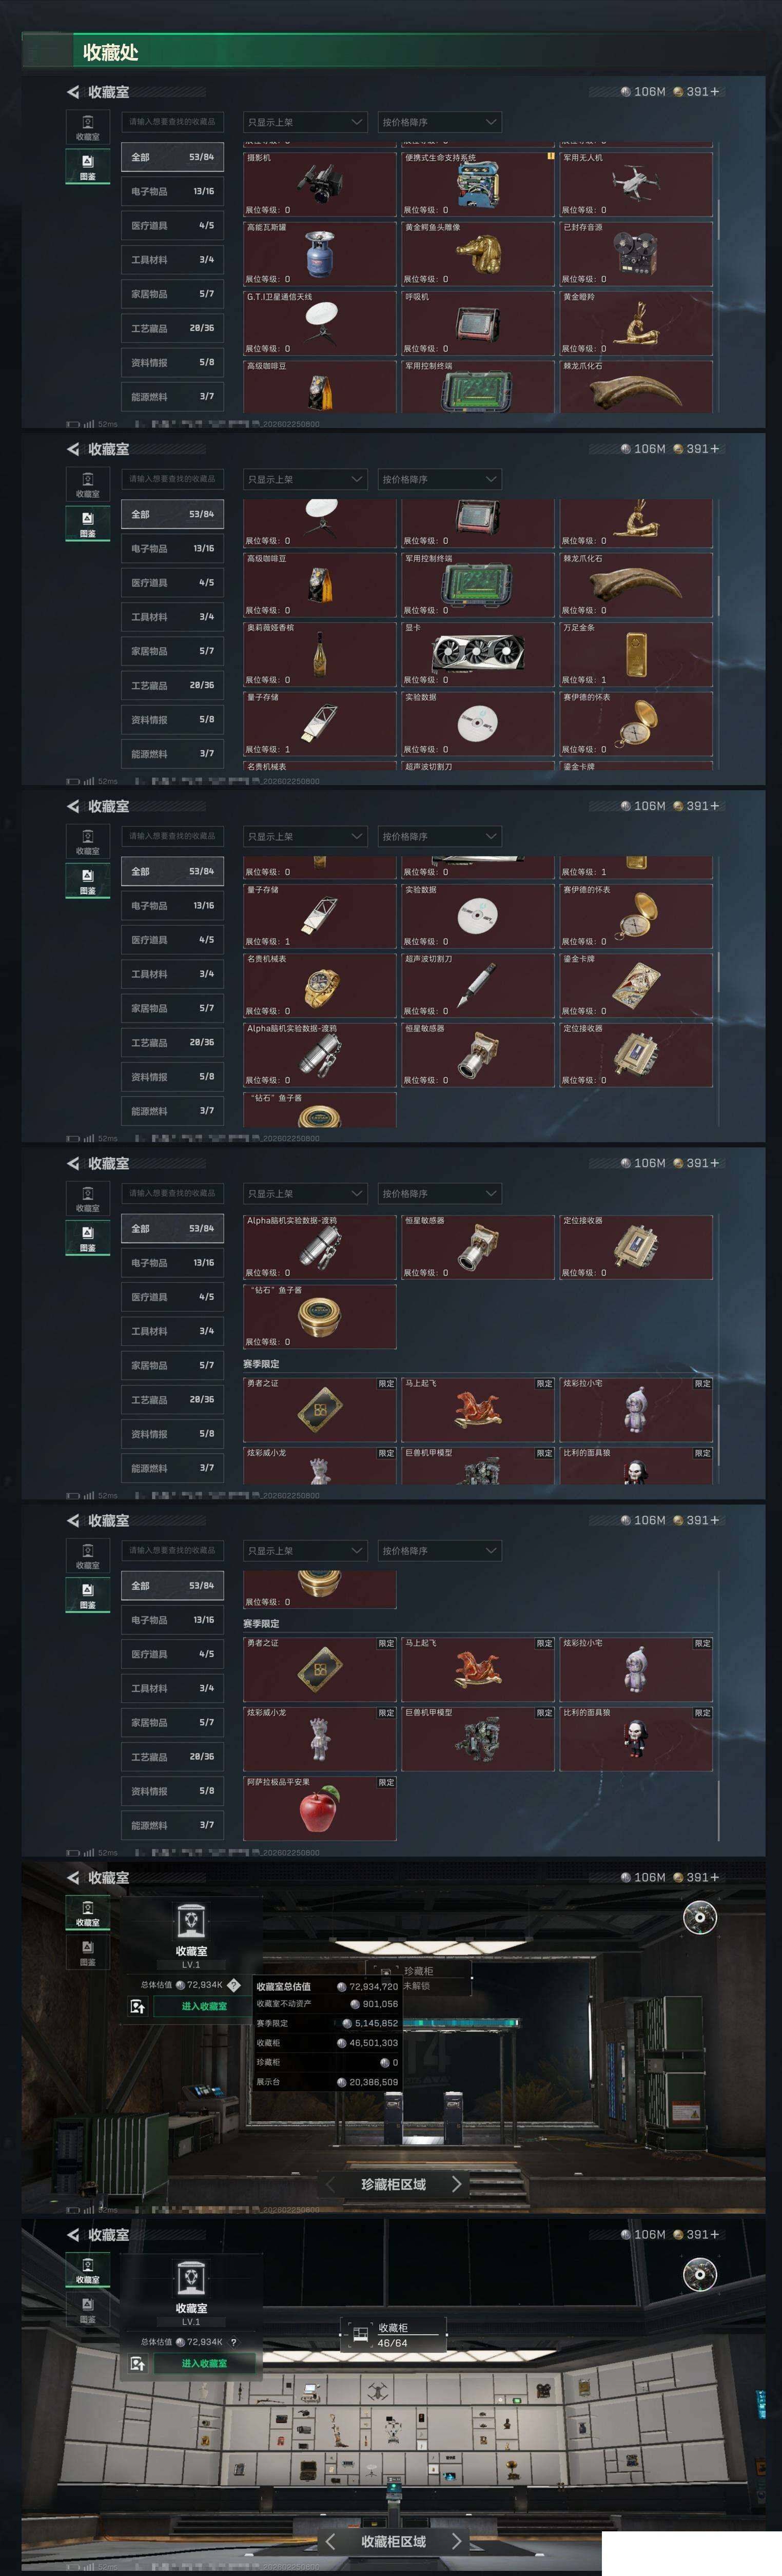
Task: Select the 摄影机 camera item card
Action: tap(320, 183)
